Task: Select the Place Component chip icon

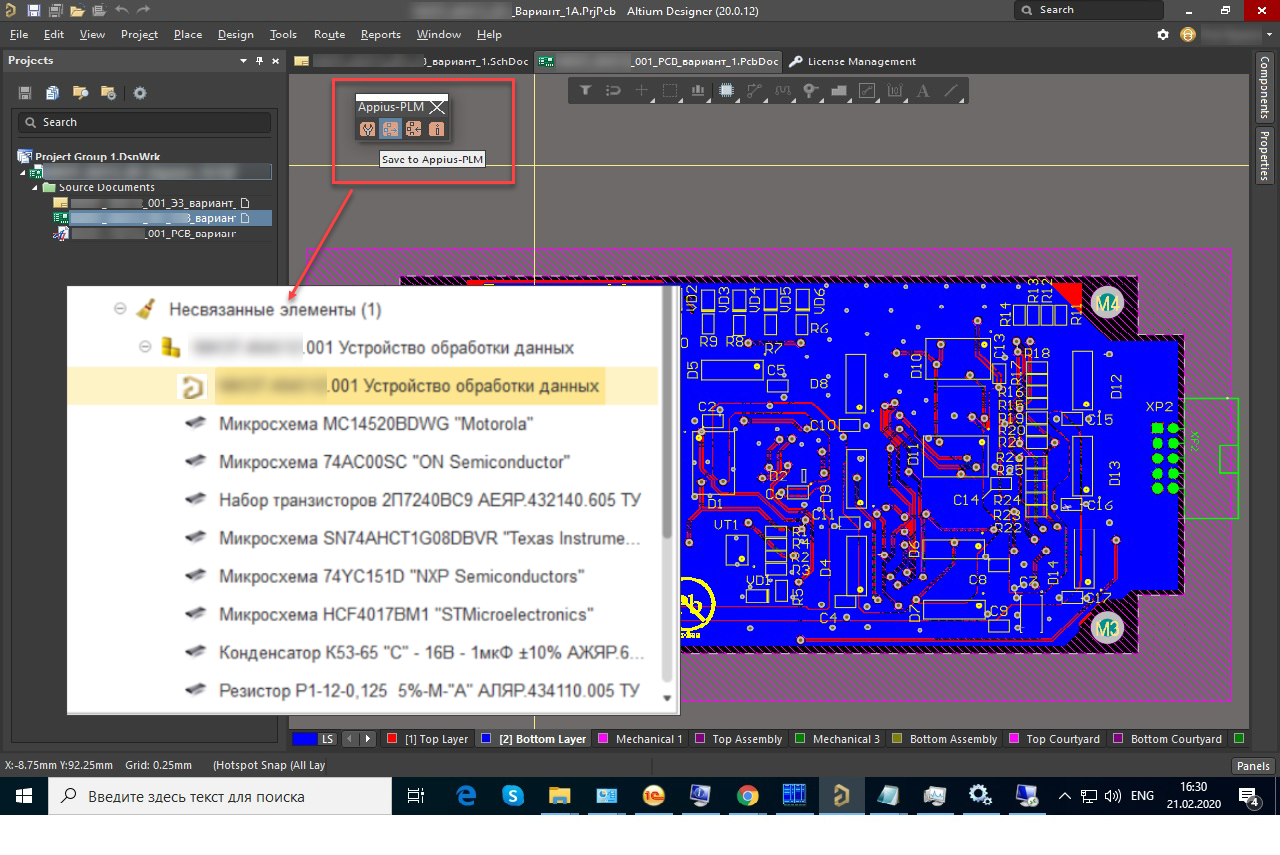Action: (x=725, y=90)
